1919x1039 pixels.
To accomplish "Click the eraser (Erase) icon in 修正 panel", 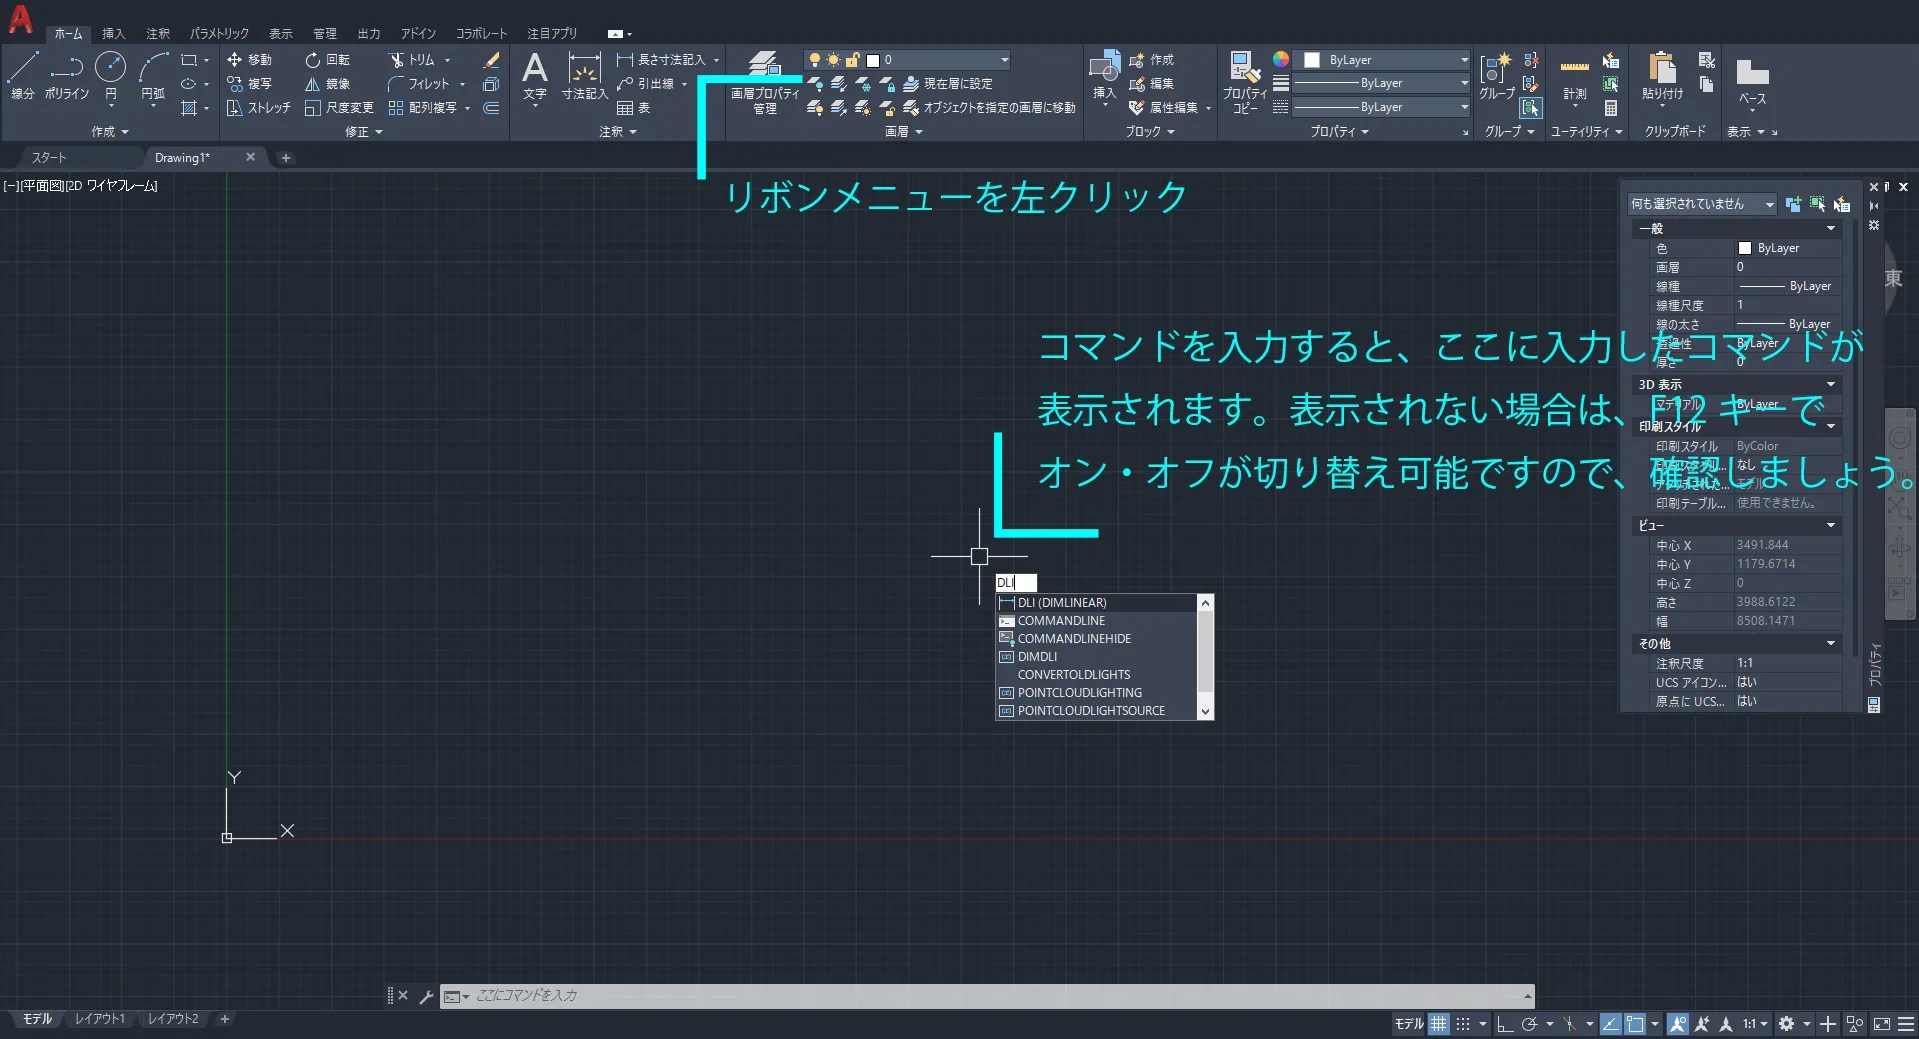I will point(491,60).
